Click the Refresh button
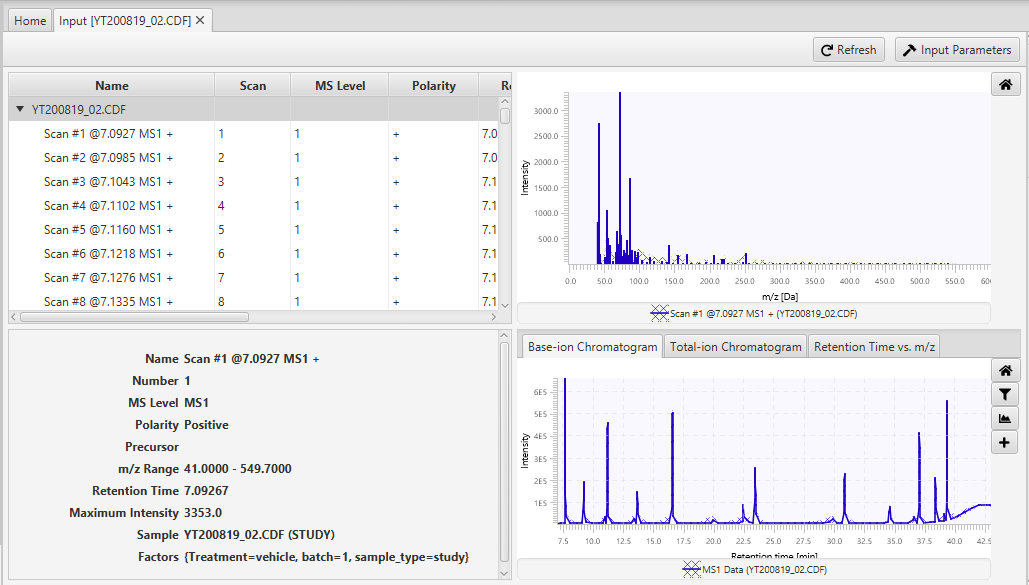Viewport: 1029px width, 585px height. pos(849,50)
